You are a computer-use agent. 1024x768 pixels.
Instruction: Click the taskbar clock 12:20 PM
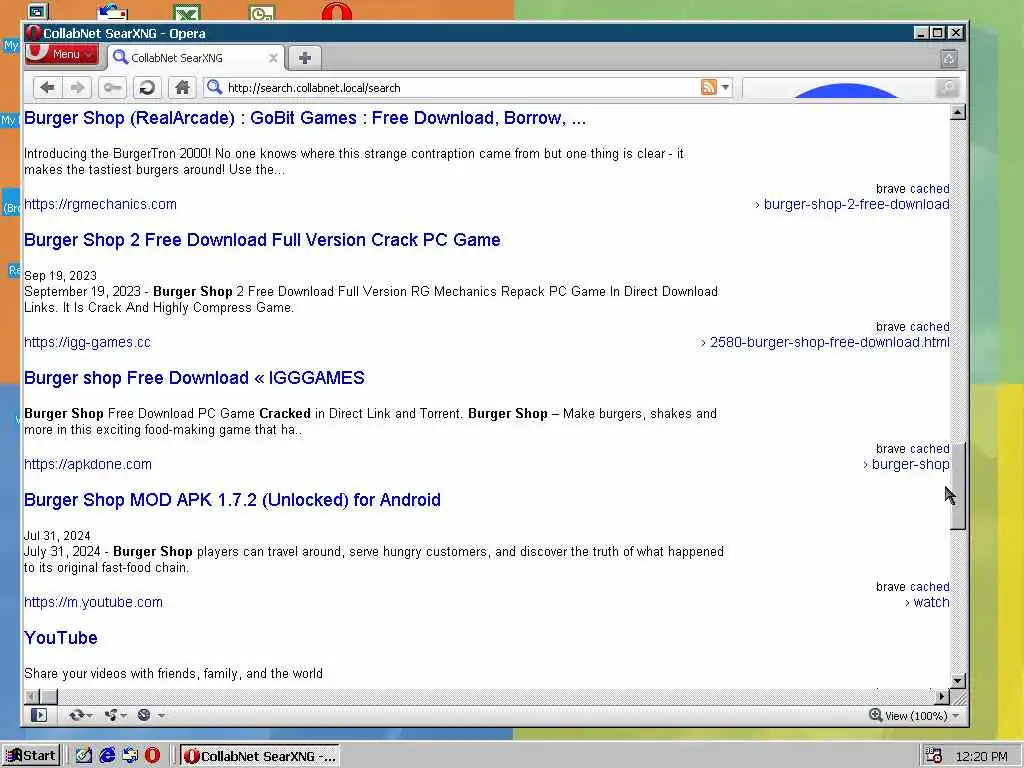pos(982,756)
